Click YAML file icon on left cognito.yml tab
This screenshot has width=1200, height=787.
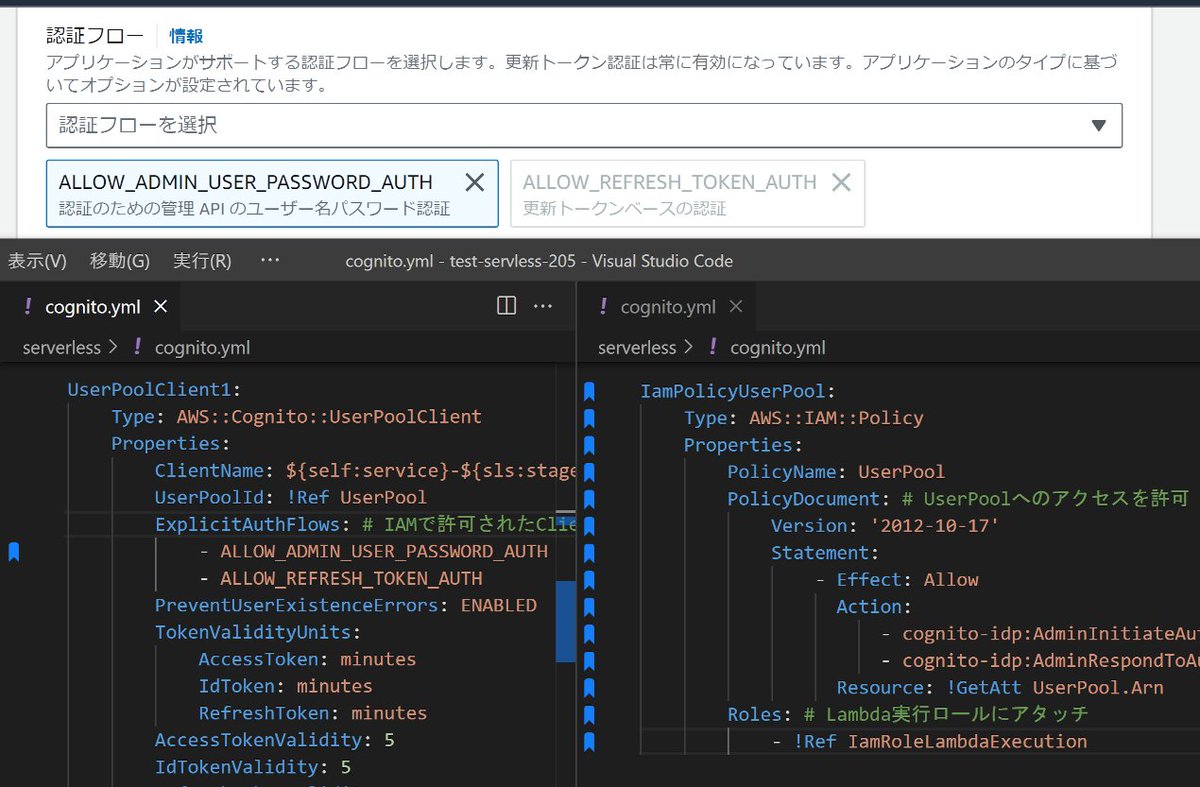(x=27, y=307)
